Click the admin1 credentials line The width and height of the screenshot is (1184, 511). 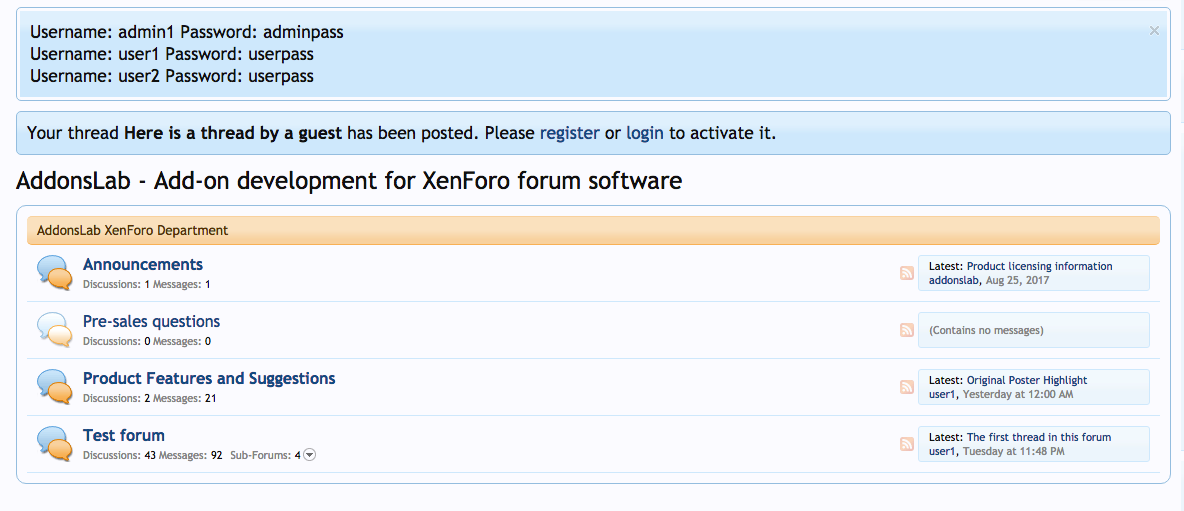point(187,32)
